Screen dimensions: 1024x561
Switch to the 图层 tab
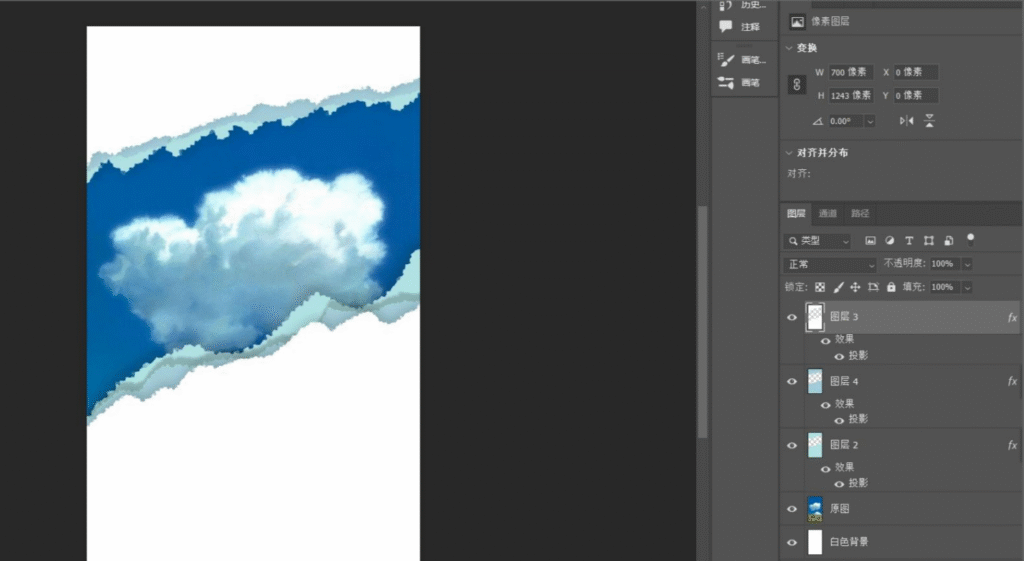point(796,214)
